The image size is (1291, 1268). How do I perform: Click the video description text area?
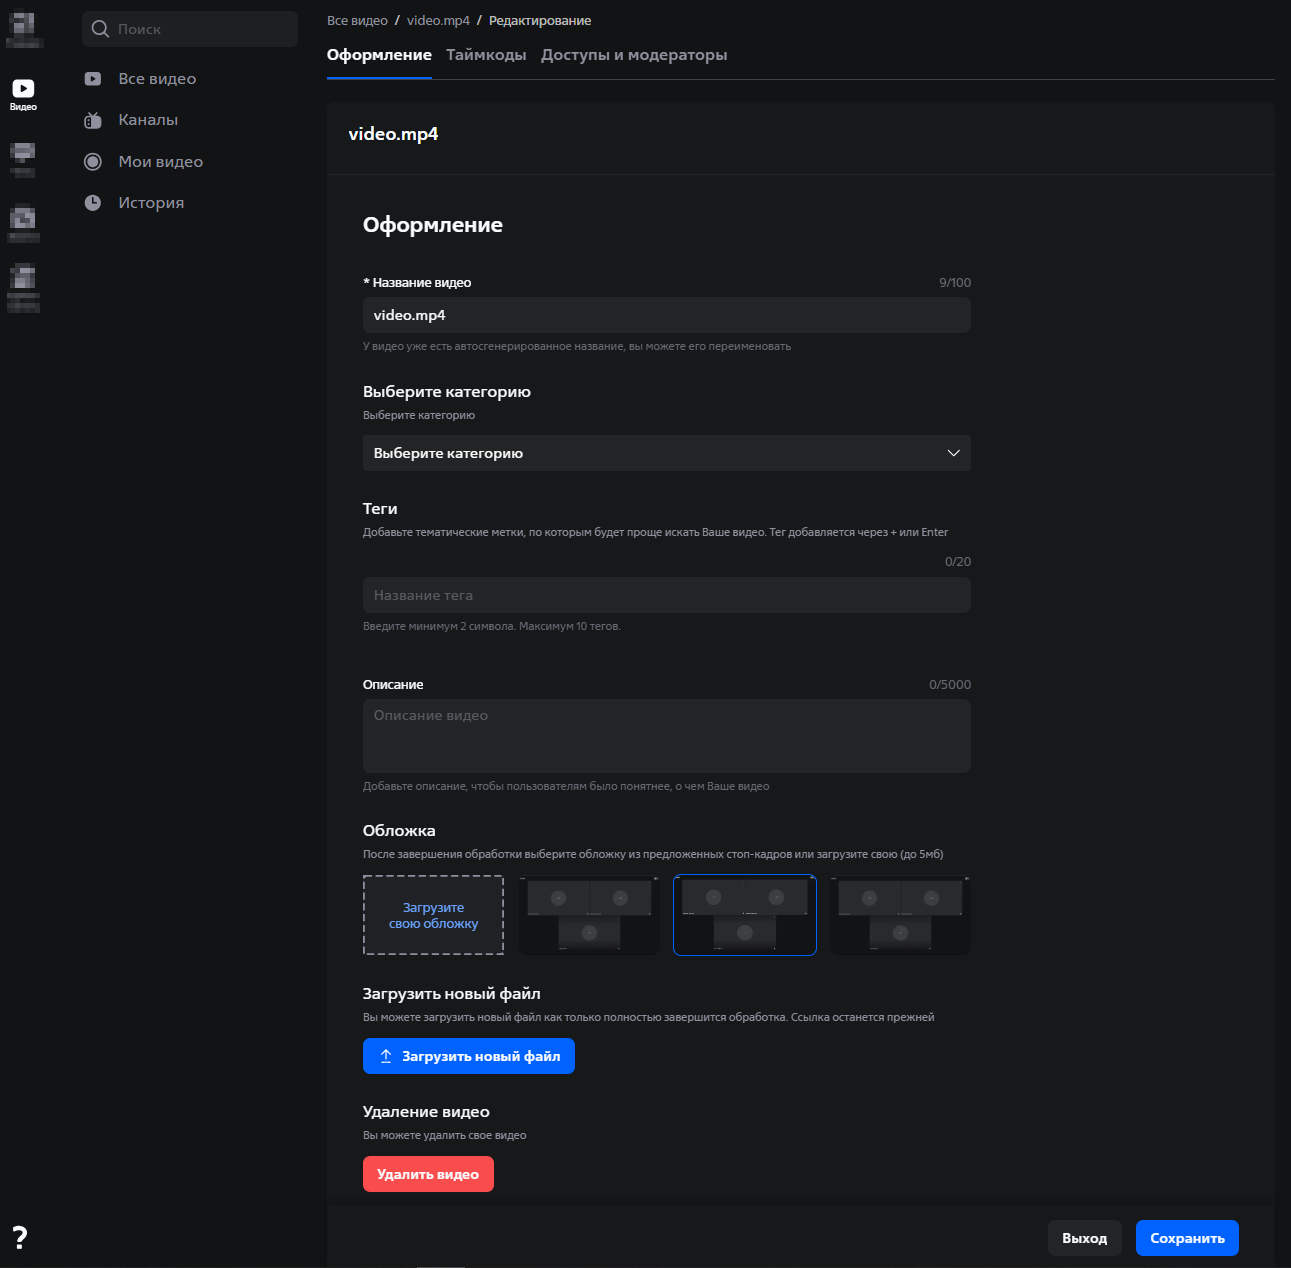tap(666, 736)
